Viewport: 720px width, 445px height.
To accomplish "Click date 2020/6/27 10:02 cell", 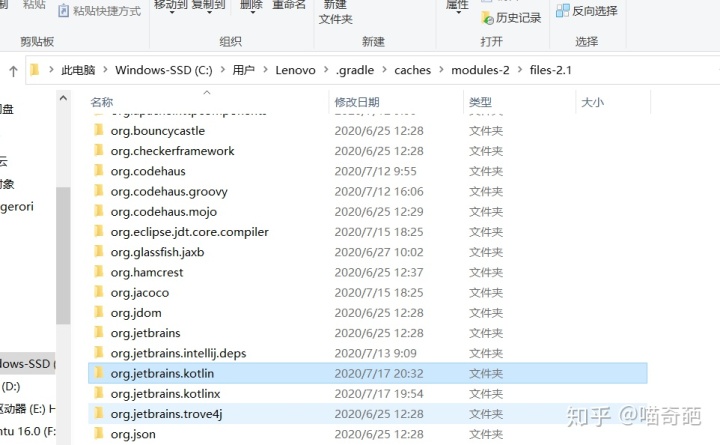I will [x=379, y=252].
